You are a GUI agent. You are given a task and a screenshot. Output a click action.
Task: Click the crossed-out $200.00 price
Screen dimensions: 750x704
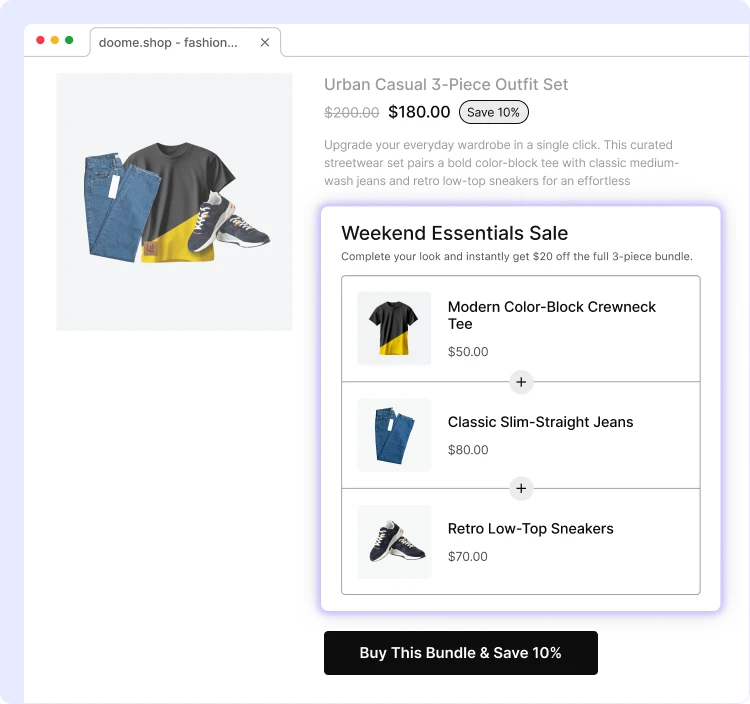click(352, 112)
